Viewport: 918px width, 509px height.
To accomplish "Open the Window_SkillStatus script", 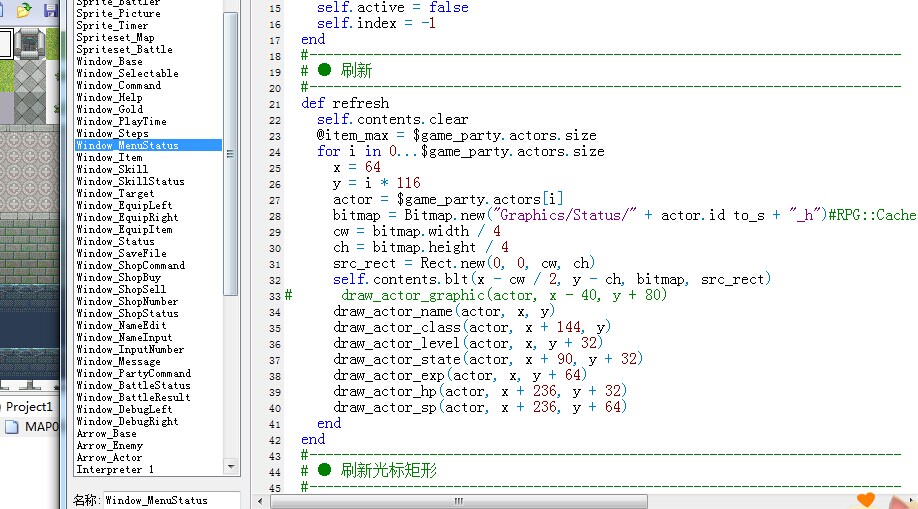I will click(131, 182).
